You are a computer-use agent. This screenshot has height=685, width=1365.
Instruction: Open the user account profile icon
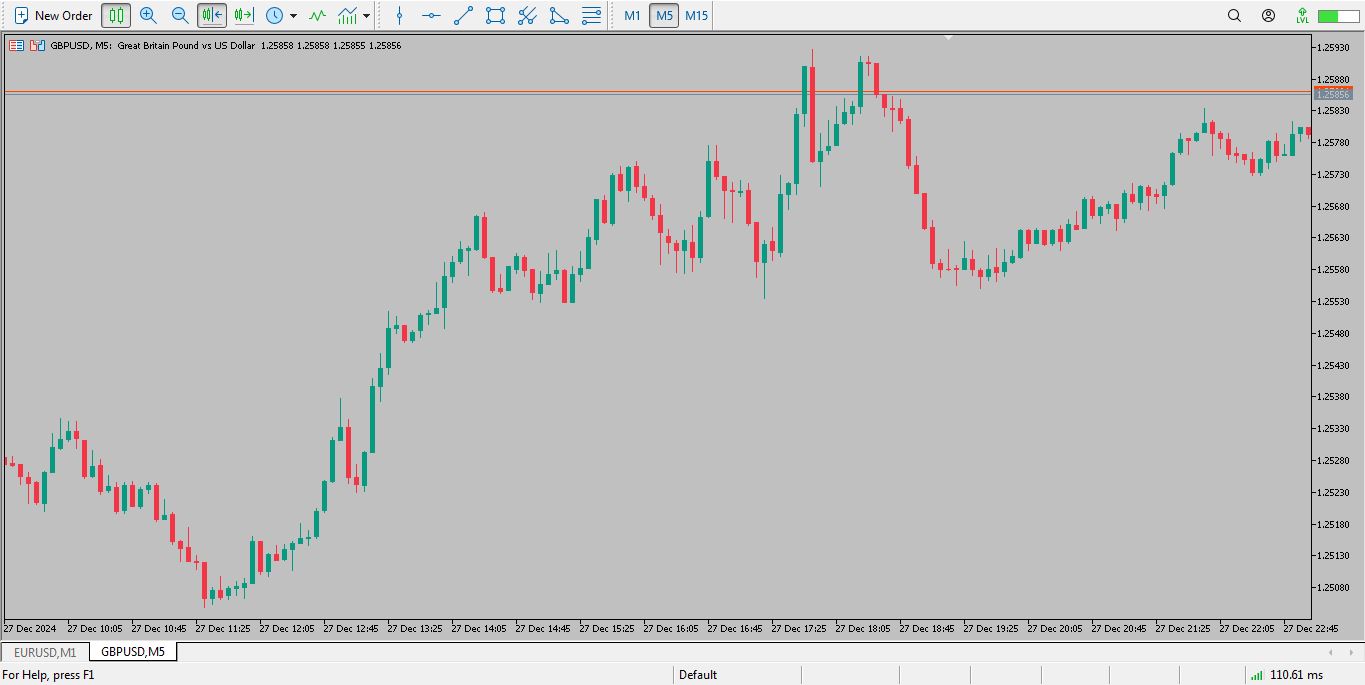(x=1268, y=15)
